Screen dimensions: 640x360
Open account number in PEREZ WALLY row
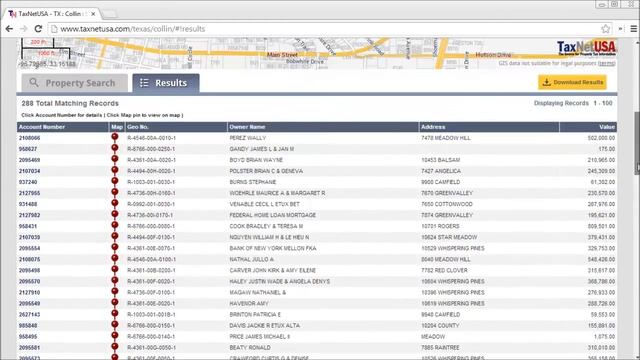[x=29, y=138]
